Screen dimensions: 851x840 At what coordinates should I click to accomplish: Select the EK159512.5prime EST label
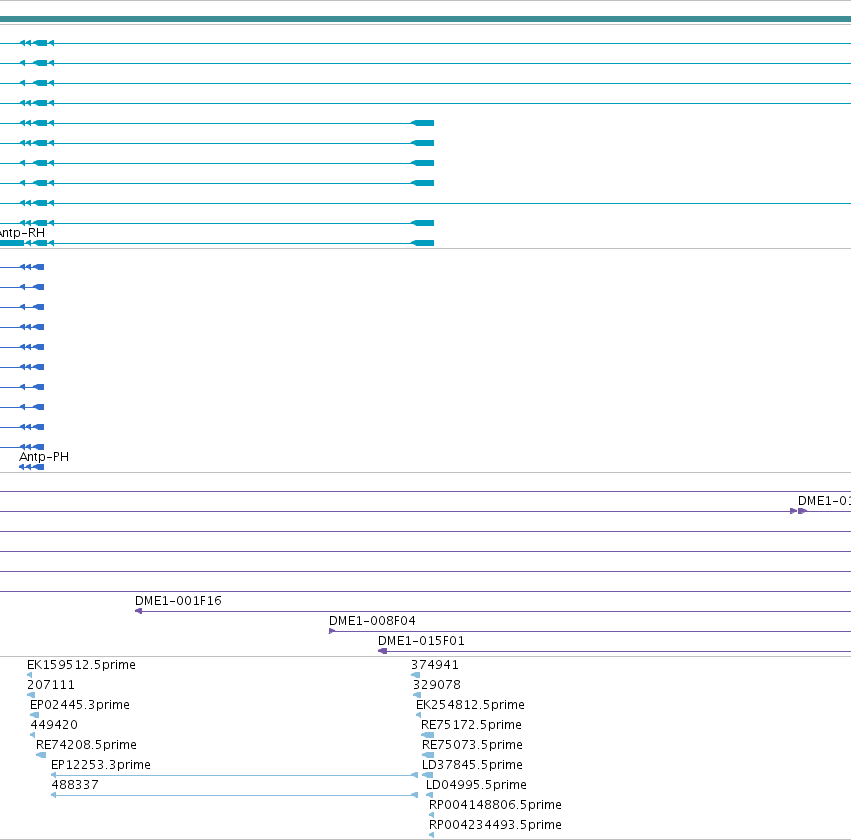pyautogui.click(x=81, y=665)
